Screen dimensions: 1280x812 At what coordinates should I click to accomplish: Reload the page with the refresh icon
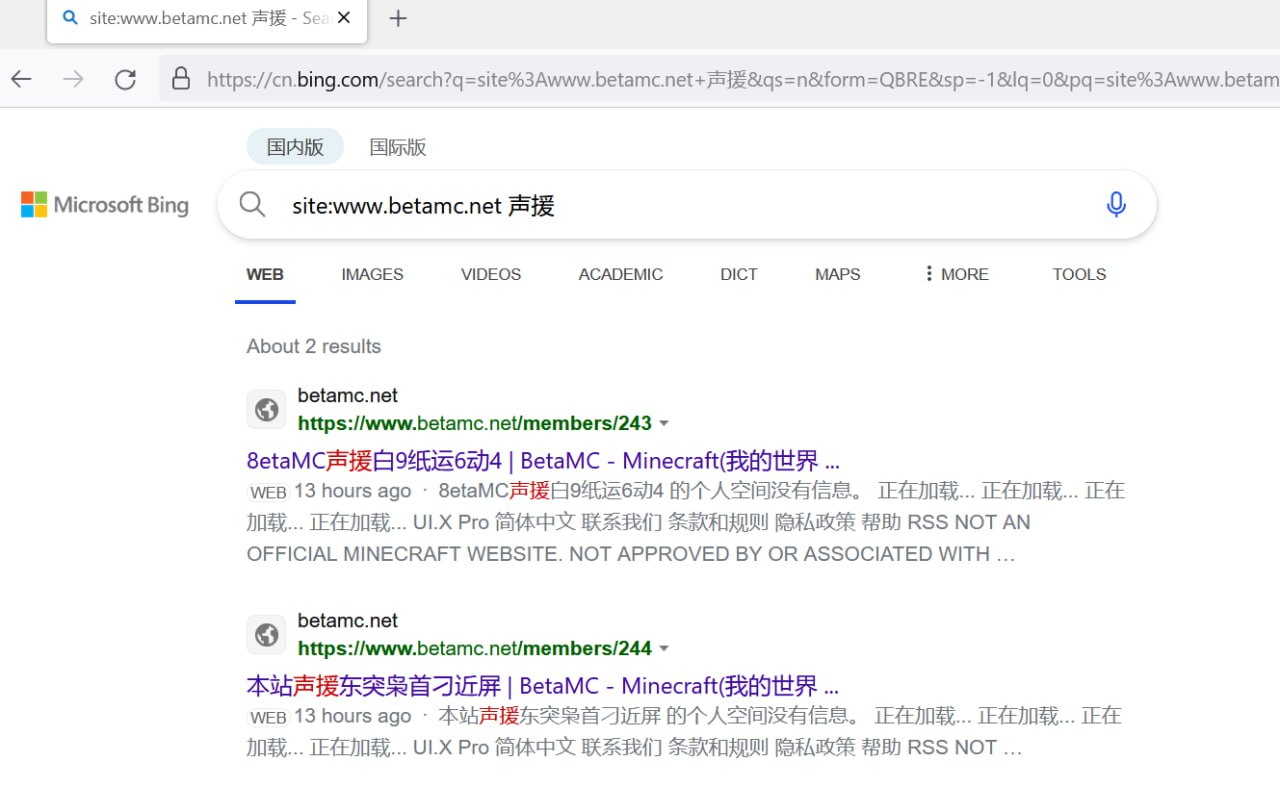pos(125,80)
